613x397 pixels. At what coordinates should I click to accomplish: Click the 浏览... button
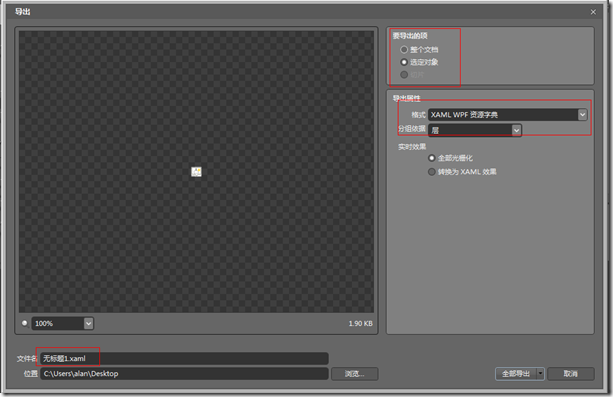click(355, 374)
